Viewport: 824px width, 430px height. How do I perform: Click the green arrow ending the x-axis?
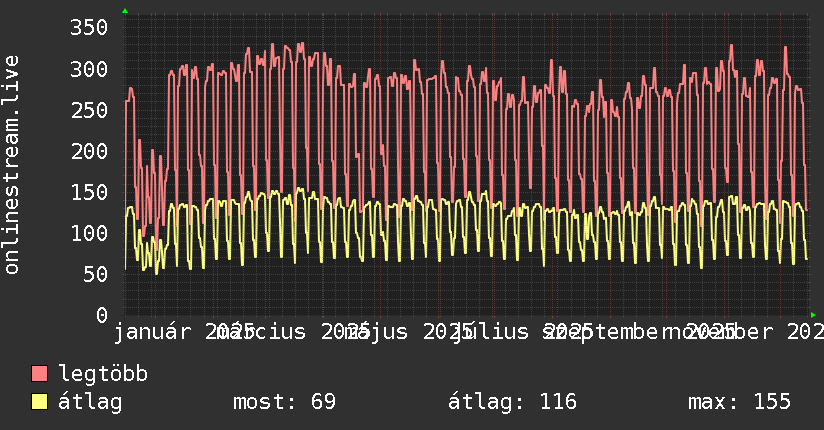tap(813, 315)
